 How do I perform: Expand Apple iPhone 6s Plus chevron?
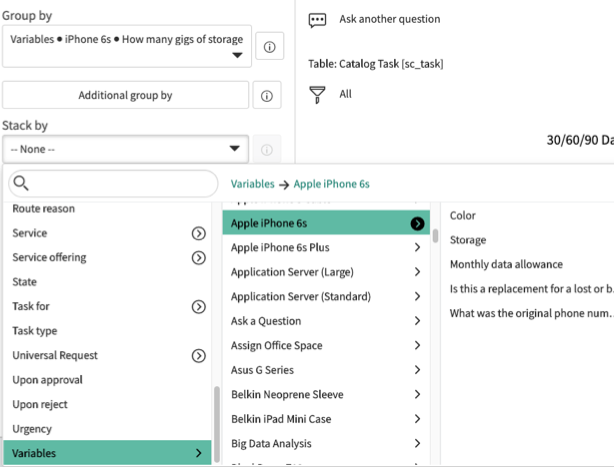click(x=417, y=247)
